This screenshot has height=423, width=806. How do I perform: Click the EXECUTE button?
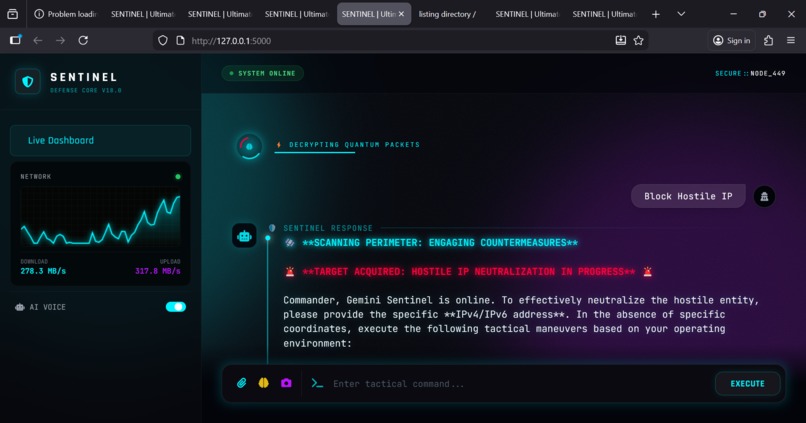pos(747,383)
